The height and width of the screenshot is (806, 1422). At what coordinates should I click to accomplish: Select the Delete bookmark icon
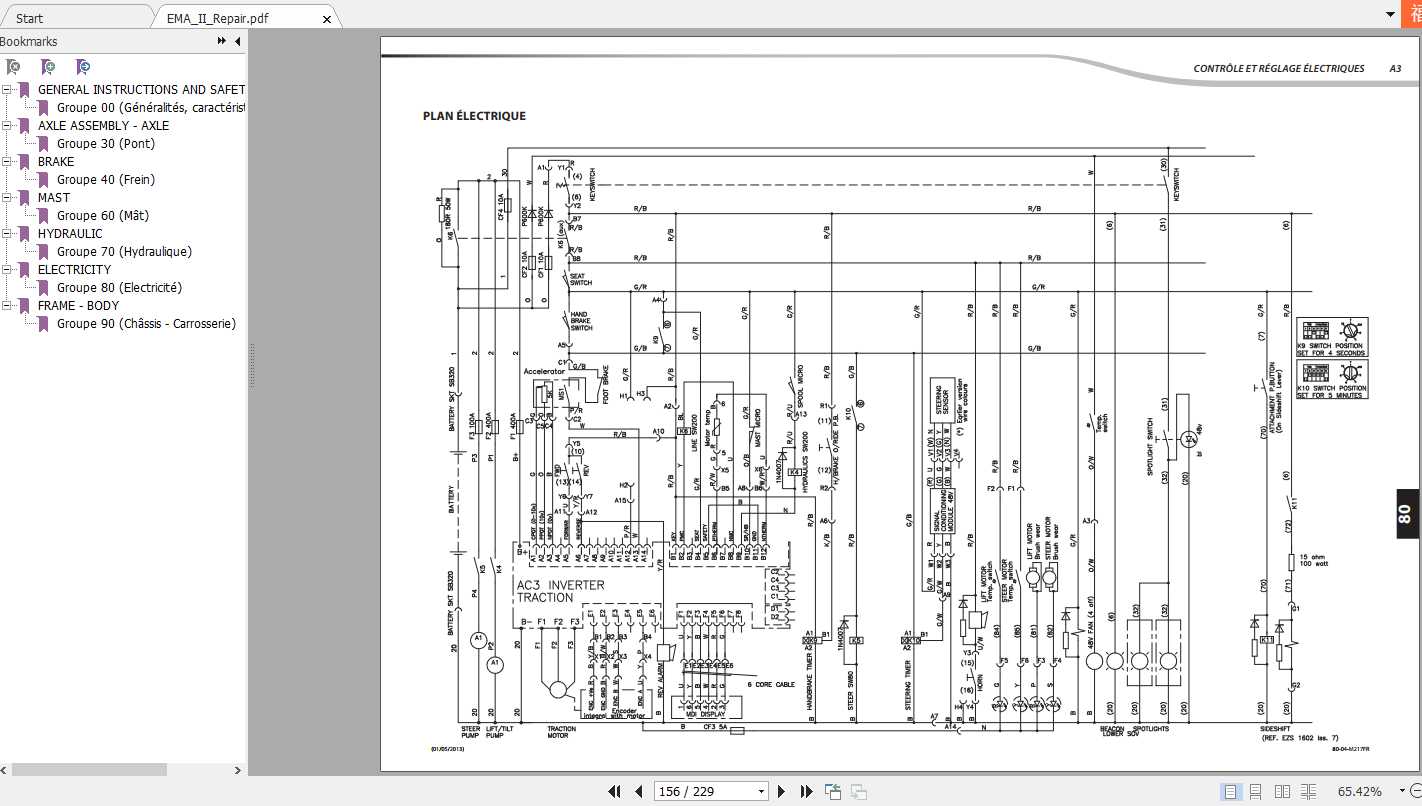coord(14,67)
